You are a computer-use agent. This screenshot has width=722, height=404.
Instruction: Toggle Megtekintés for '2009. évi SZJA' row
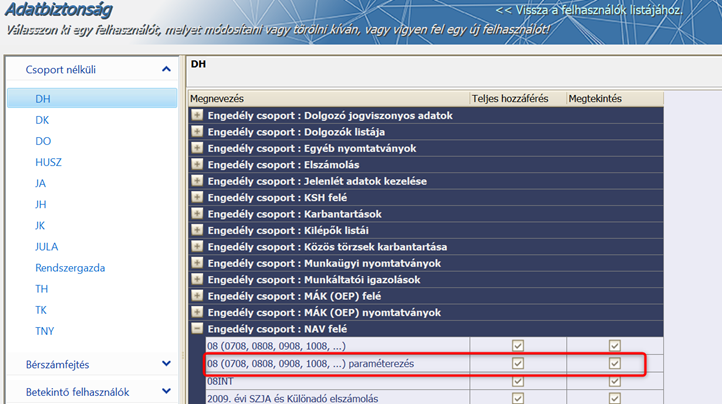pos(615,398)
